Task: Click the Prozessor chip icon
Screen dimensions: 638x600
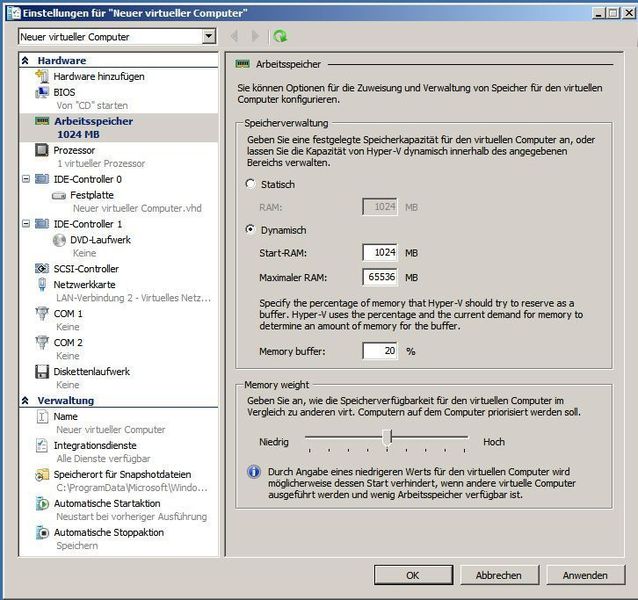Action: click(x=42, y=150)
